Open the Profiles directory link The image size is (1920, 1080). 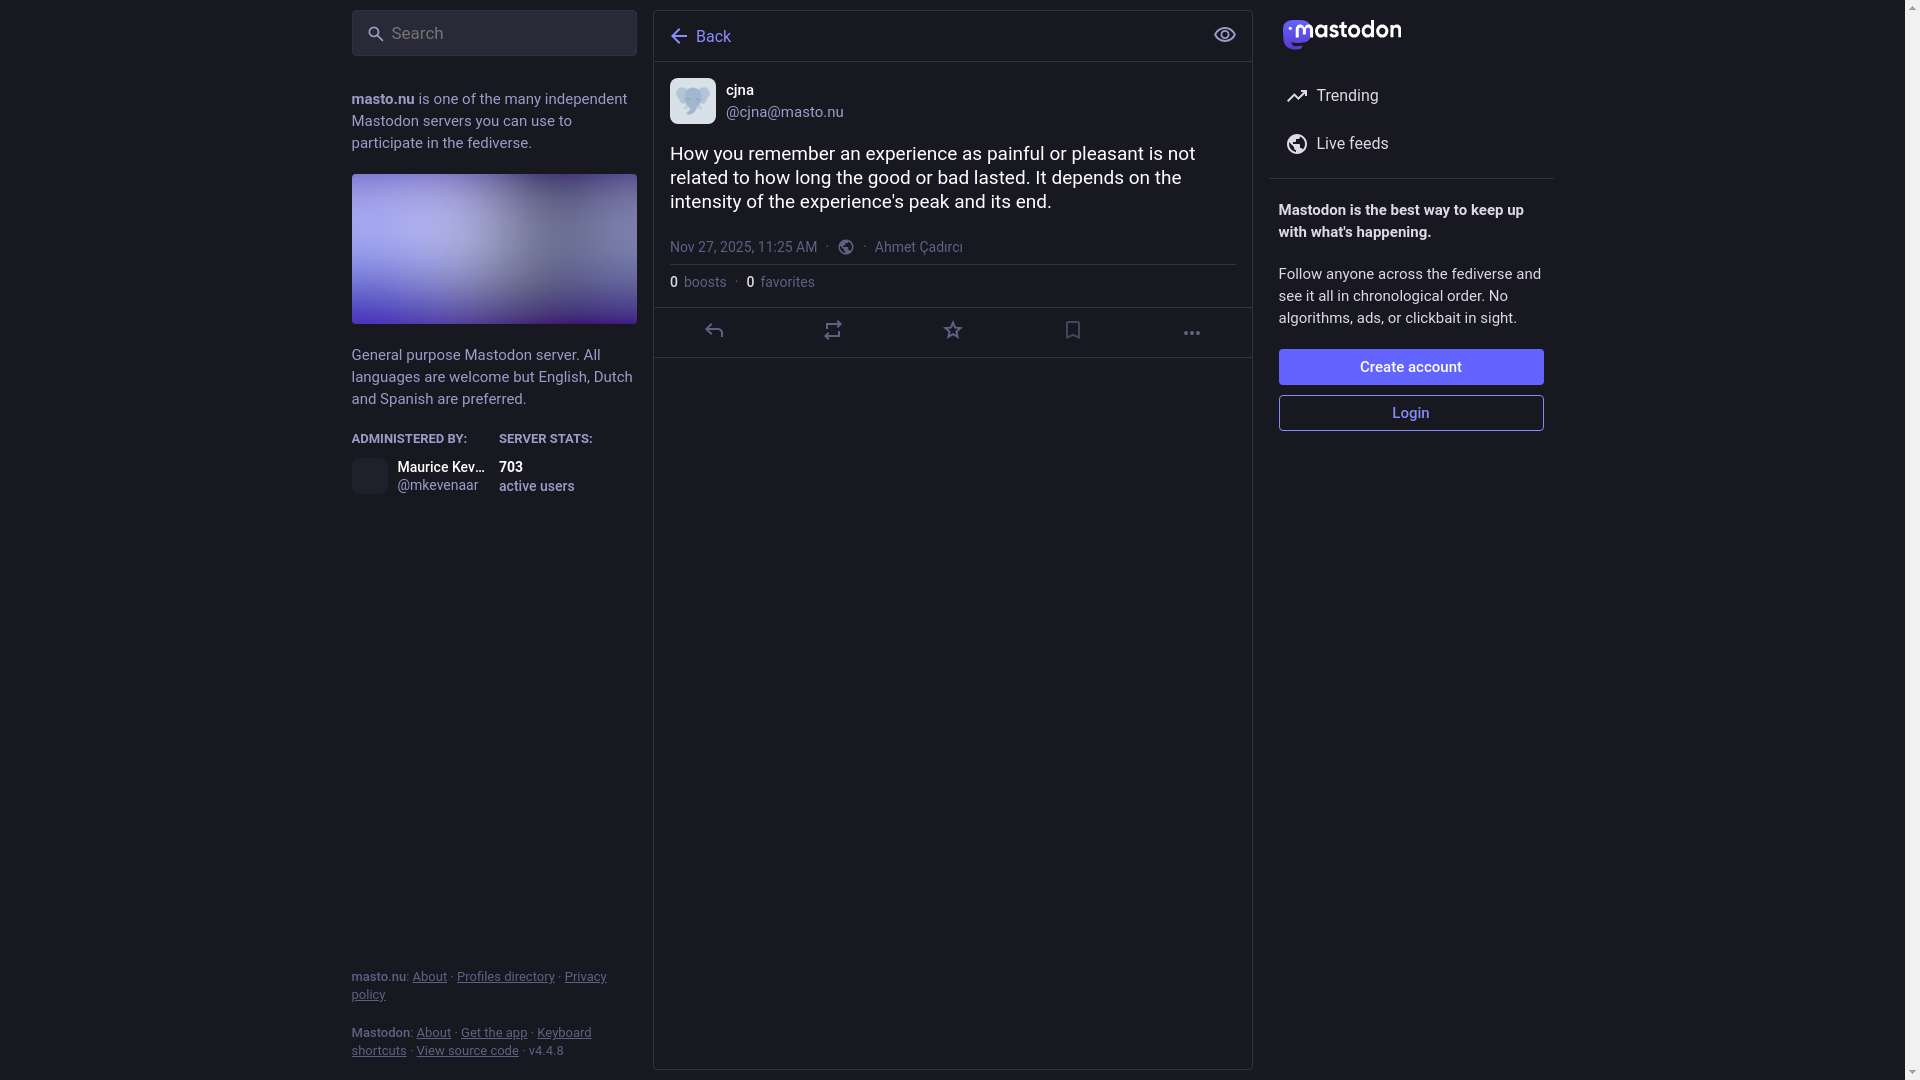pos(506,977)
